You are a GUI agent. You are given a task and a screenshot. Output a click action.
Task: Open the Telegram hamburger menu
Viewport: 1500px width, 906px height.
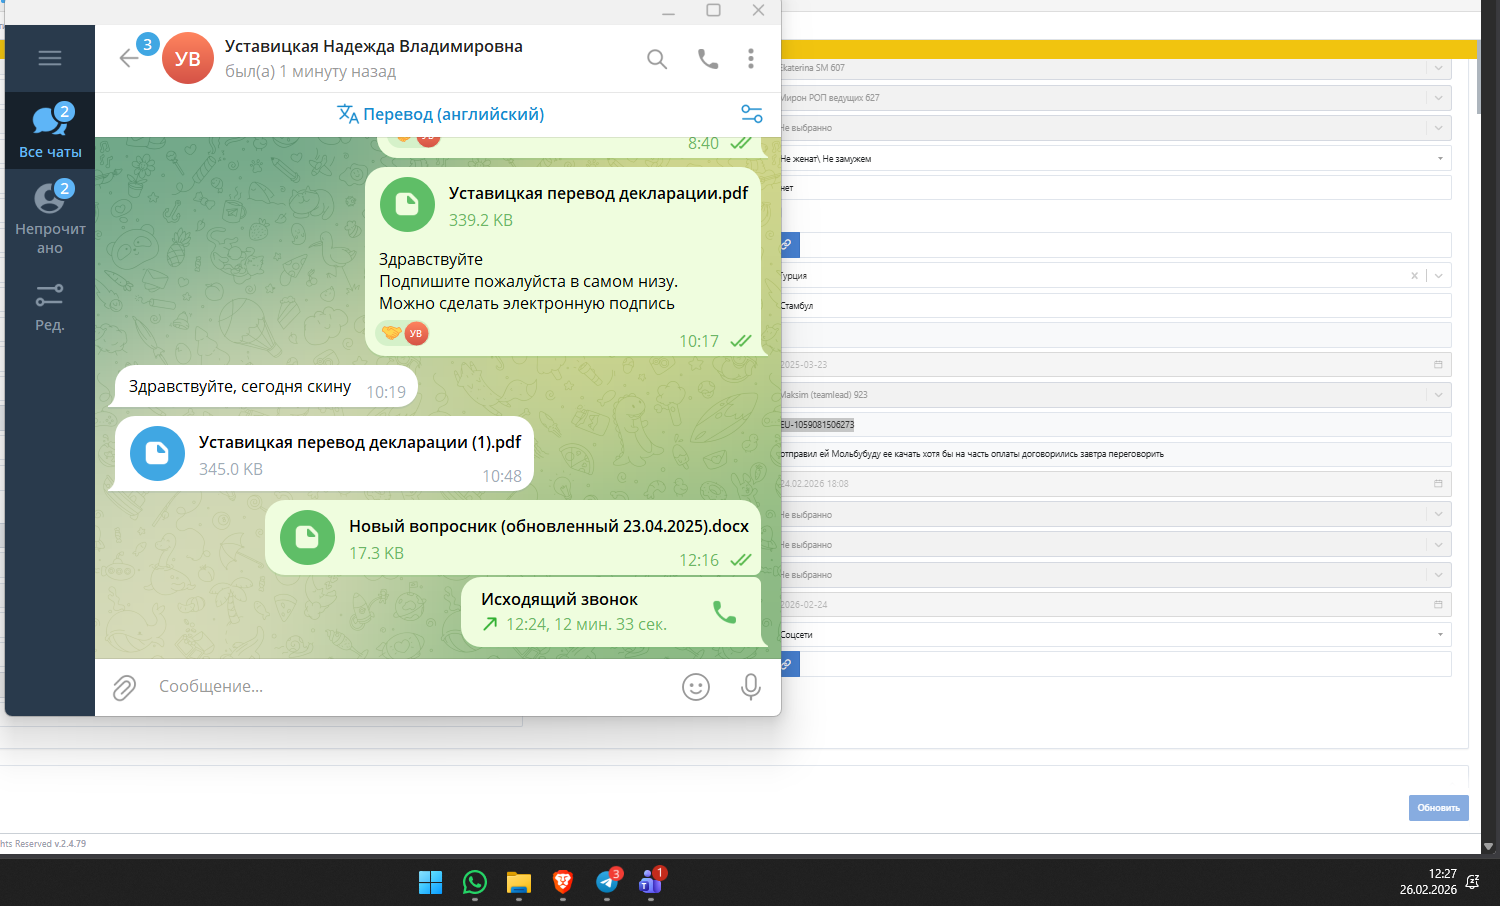pyautogui.click(x=50, y=58)
